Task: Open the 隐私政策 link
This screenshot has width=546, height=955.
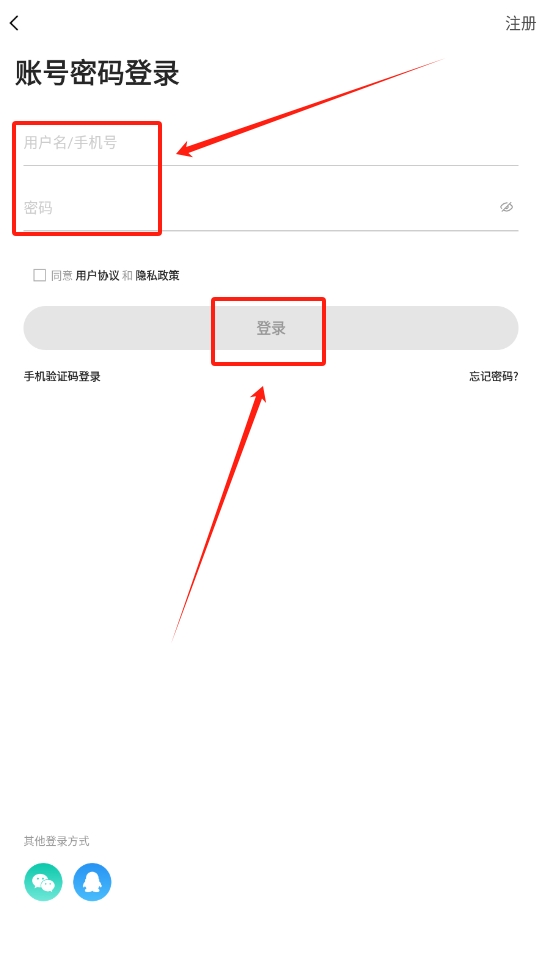Action: pyautogui.click(x=157, y=276)
